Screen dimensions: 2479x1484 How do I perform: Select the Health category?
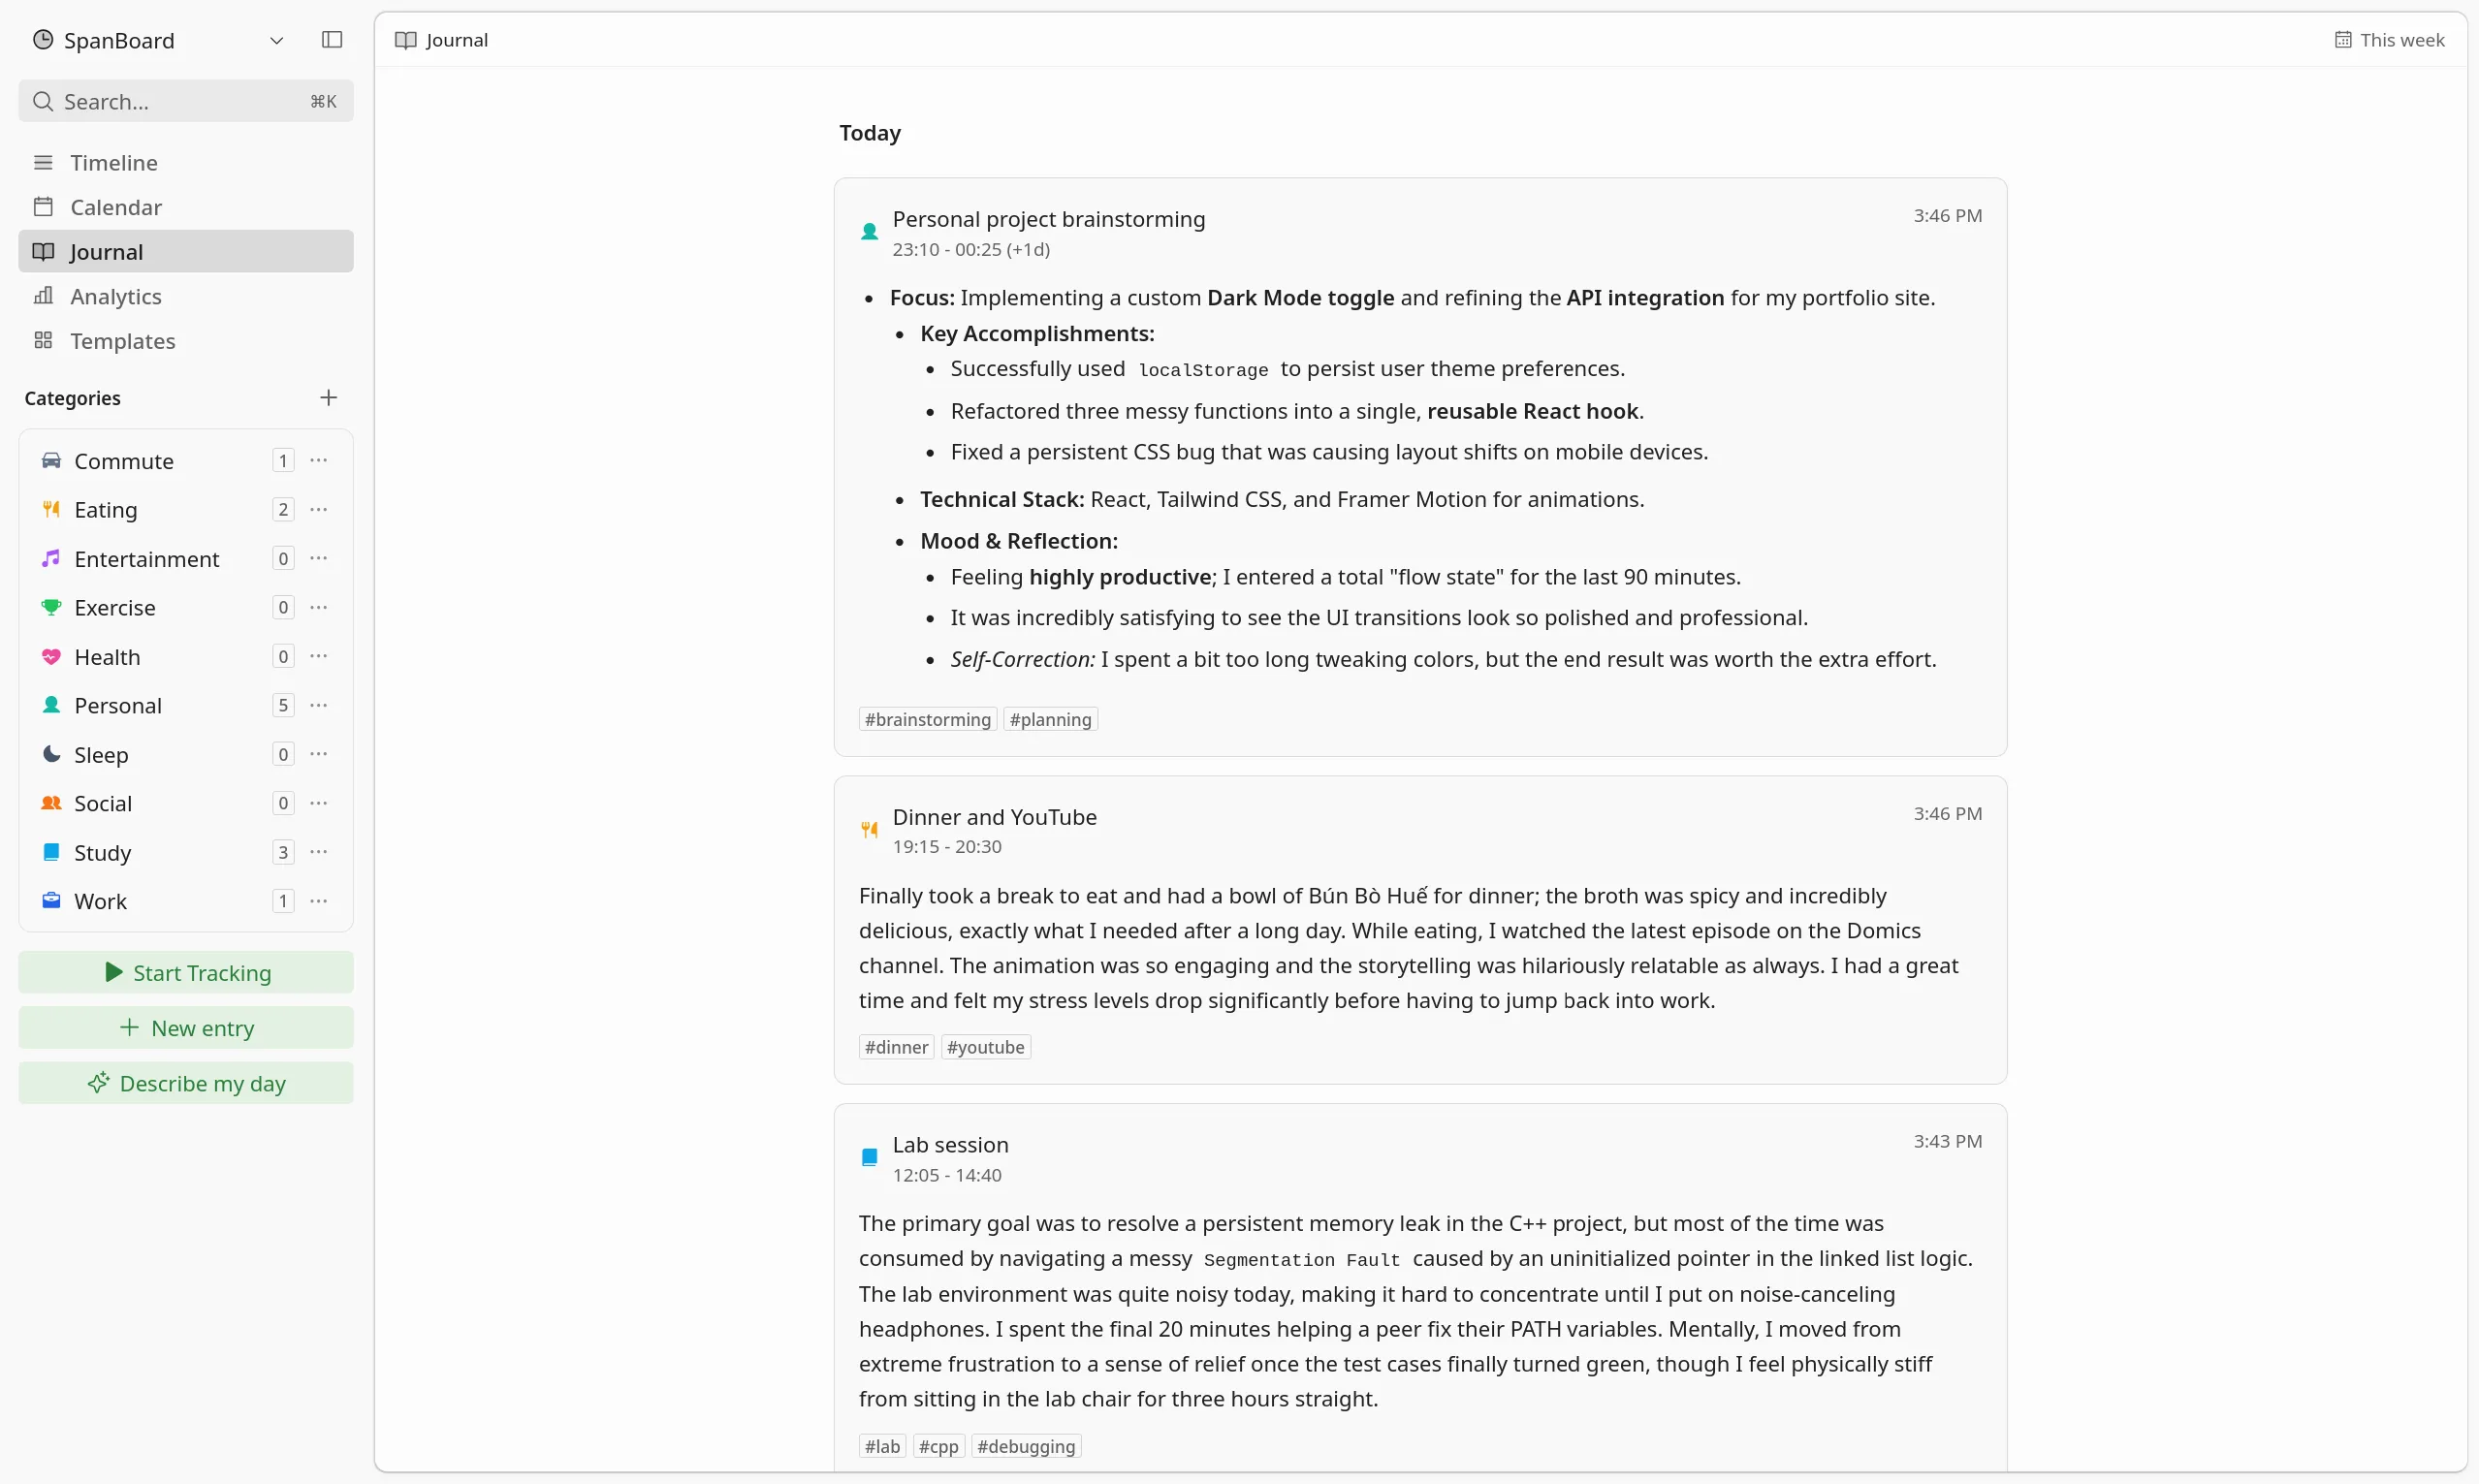[x=107, y=657]
